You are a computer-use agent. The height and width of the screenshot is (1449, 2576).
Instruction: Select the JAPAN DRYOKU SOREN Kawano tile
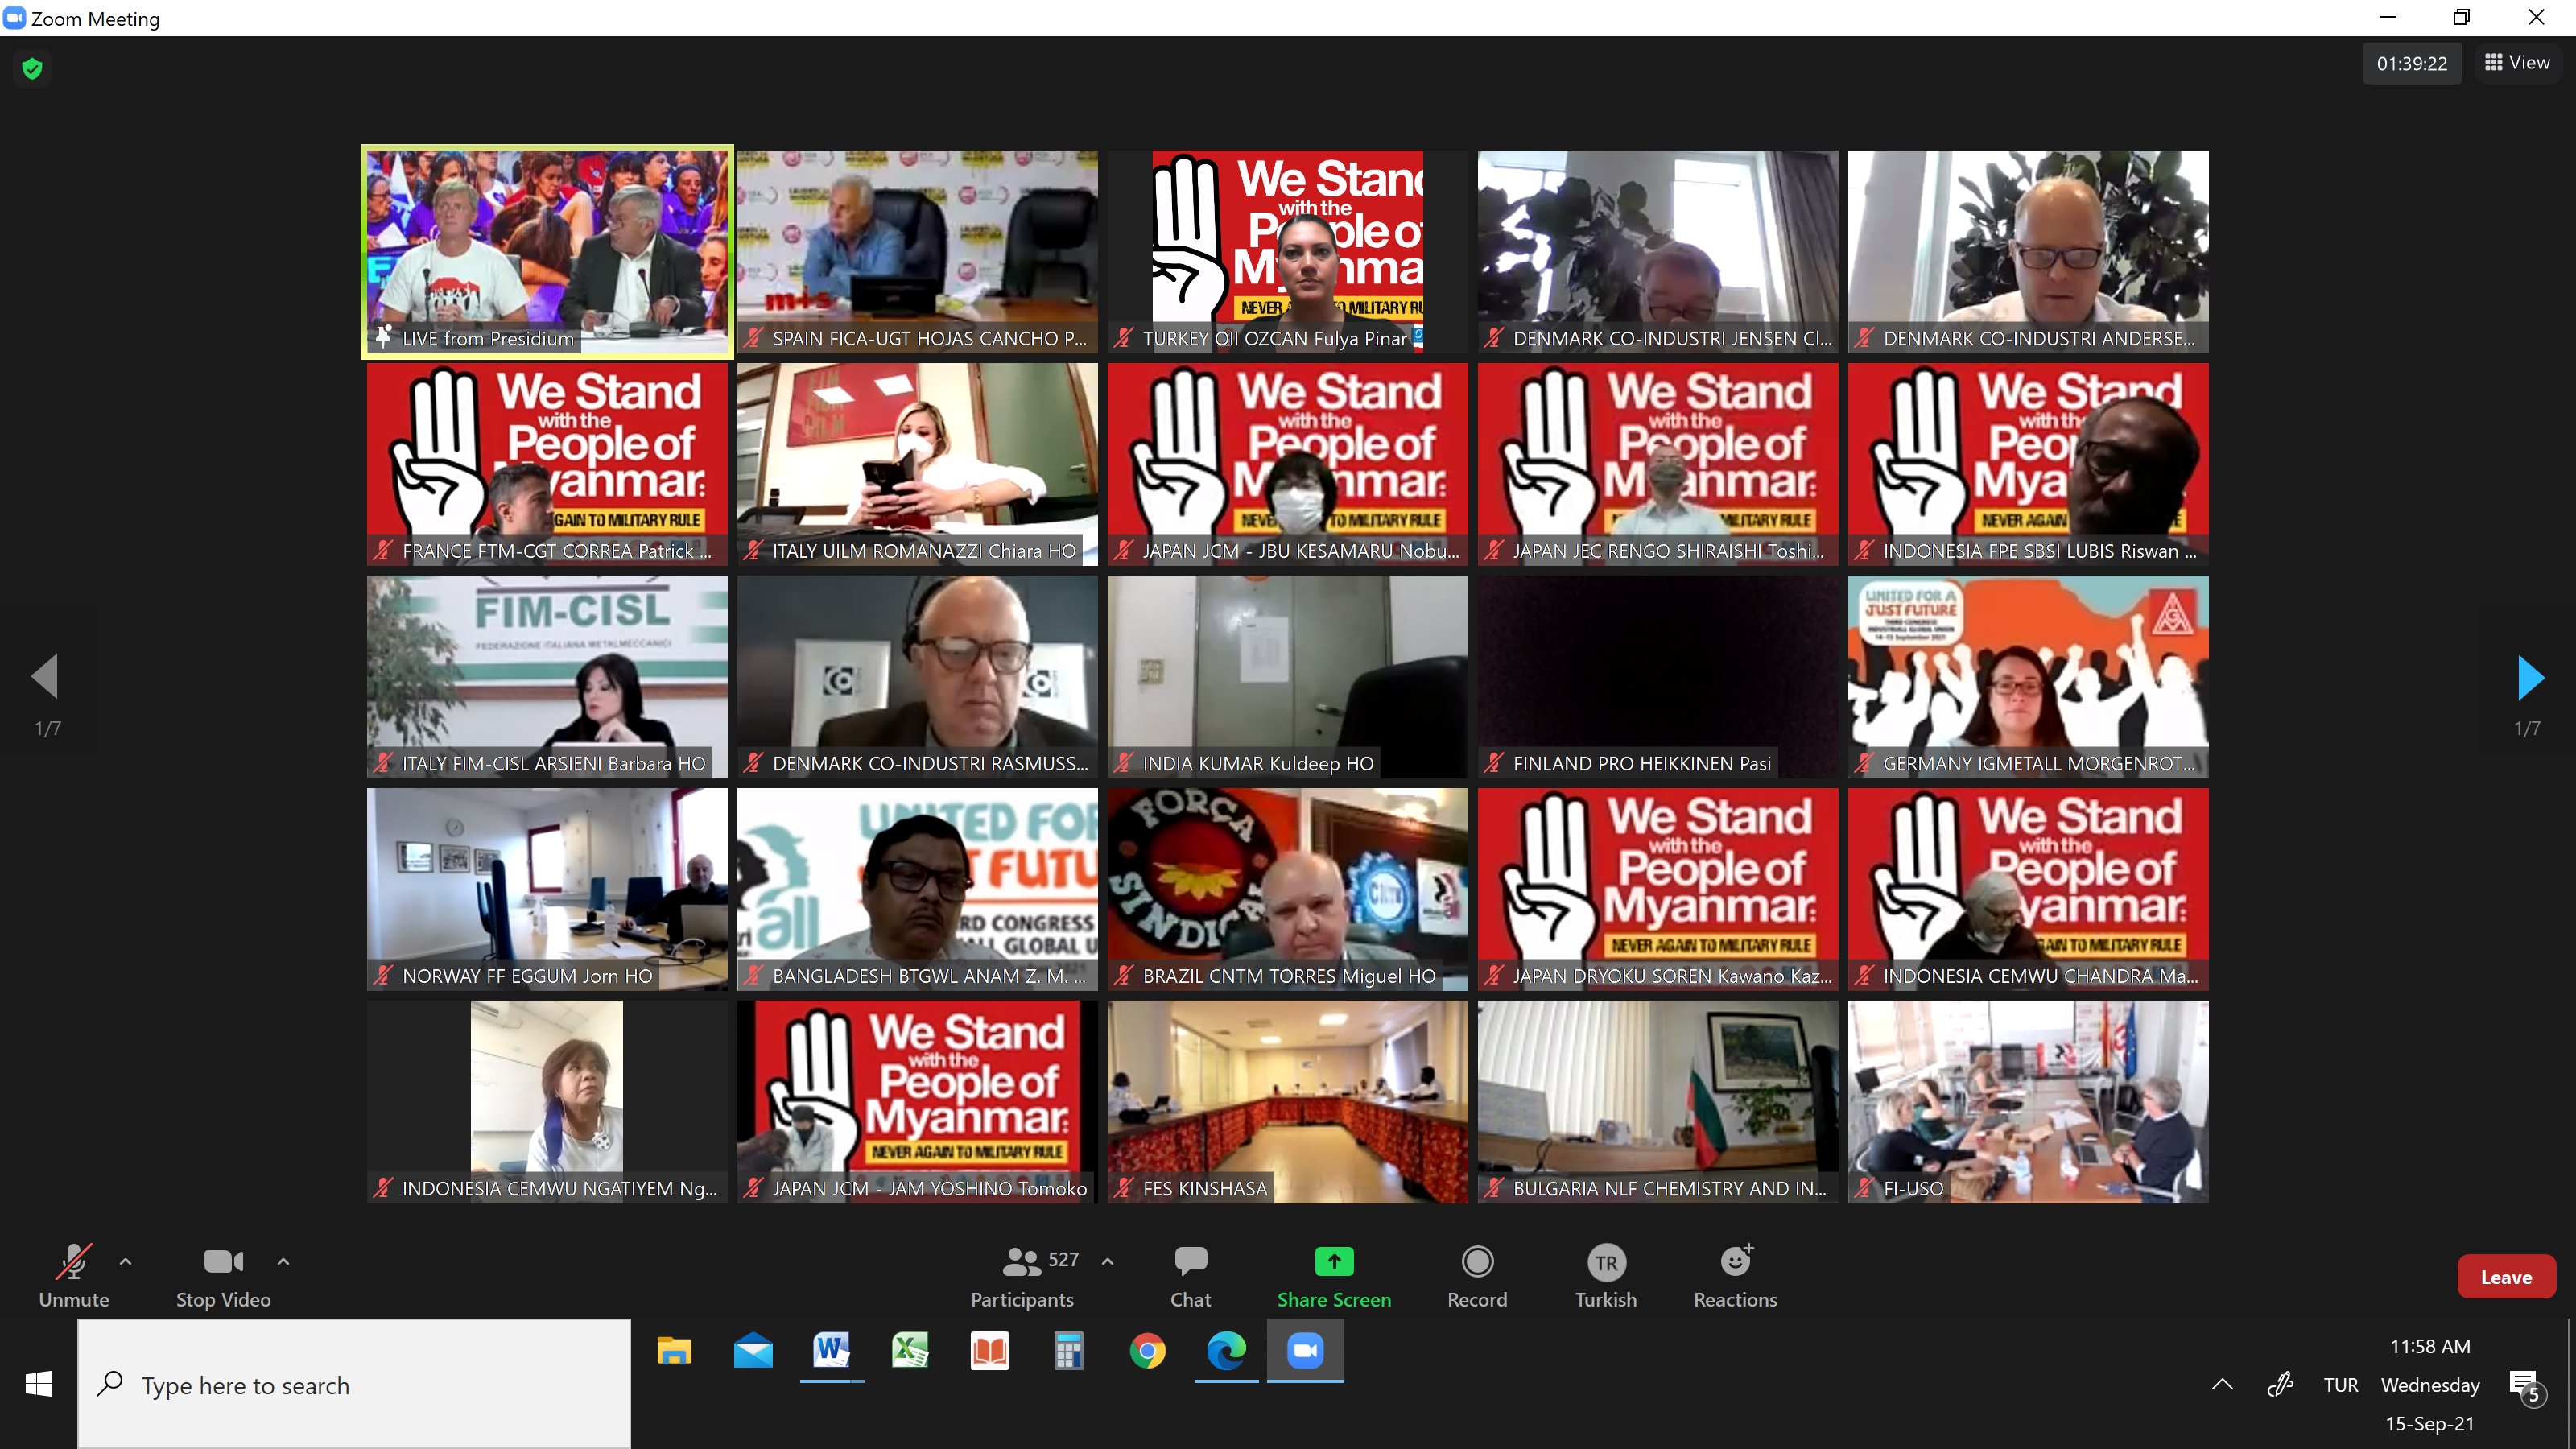[1658, 890]
